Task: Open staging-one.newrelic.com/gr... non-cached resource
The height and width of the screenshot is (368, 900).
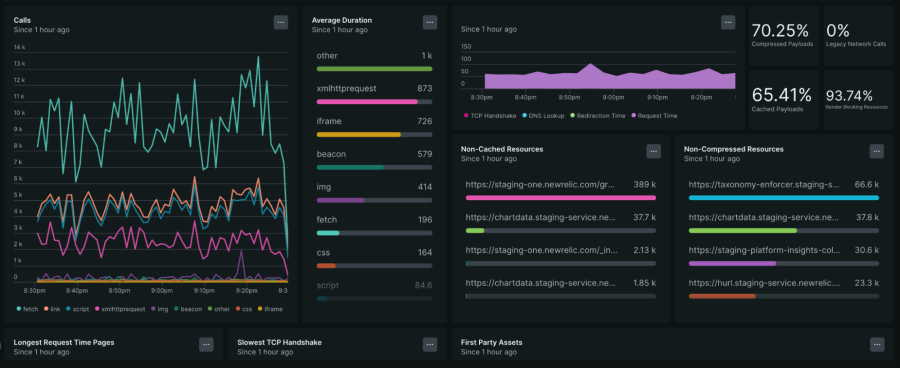Action: point(561,190)
